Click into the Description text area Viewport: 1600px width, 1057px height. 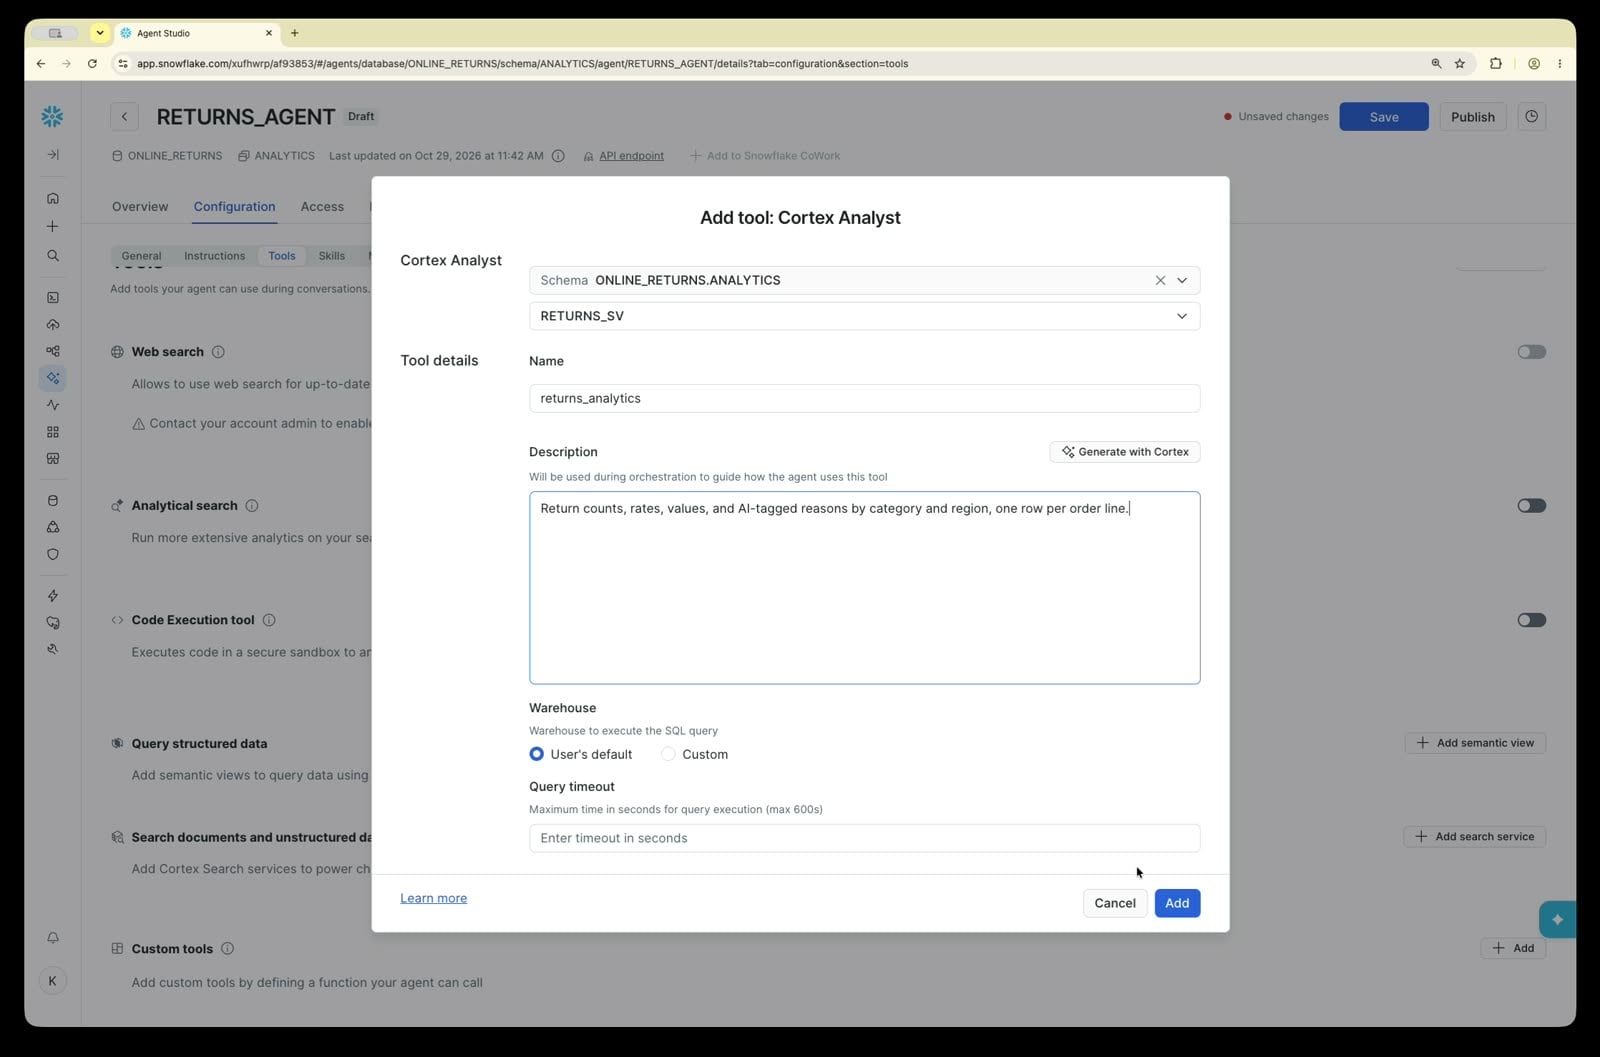coord(864,588)
